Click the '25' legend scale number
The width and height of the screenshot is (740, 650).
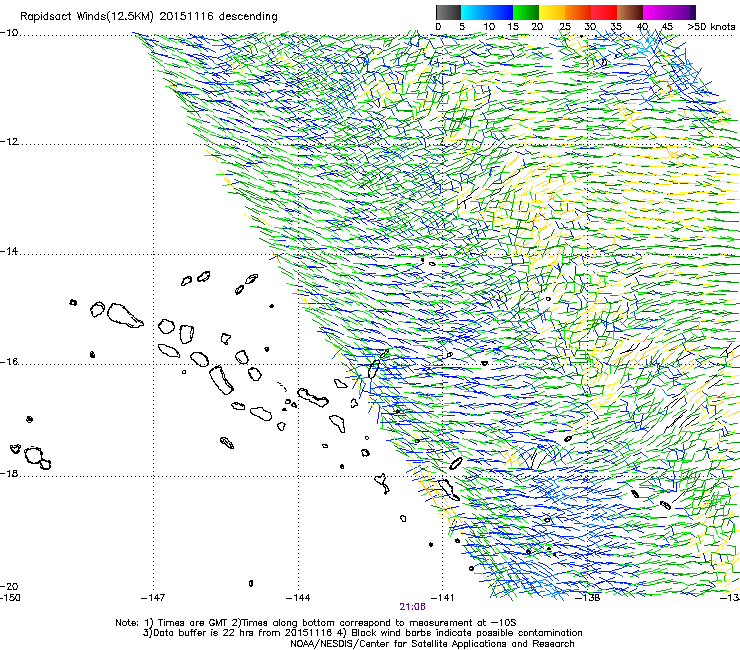(x=564, y=27)
